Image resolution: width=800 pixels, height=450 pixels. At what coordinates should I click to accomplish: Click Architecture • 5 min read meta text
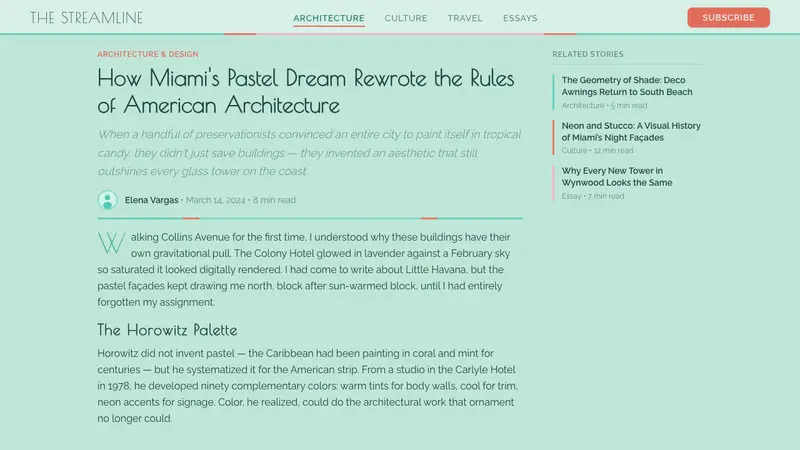(604, 106)
